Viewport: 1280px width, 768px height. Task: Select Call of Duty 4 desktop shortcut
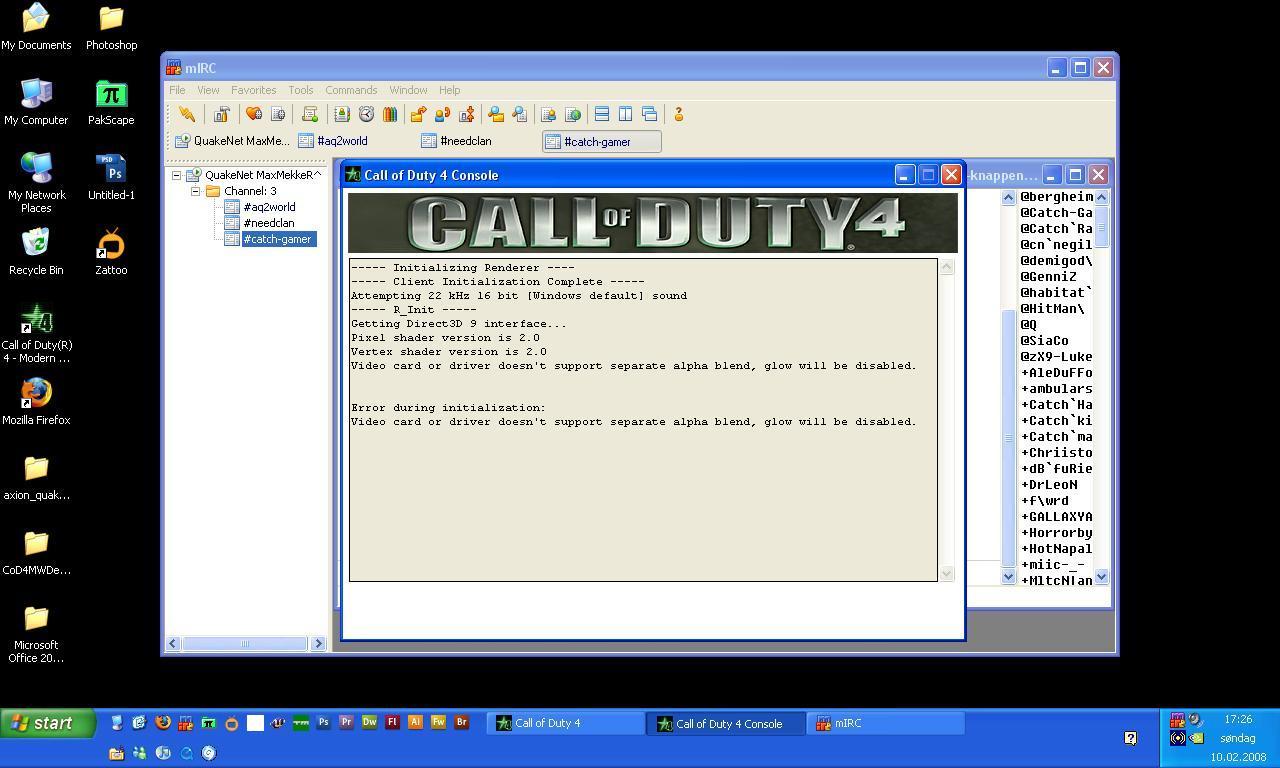click(x=37, y=334)
